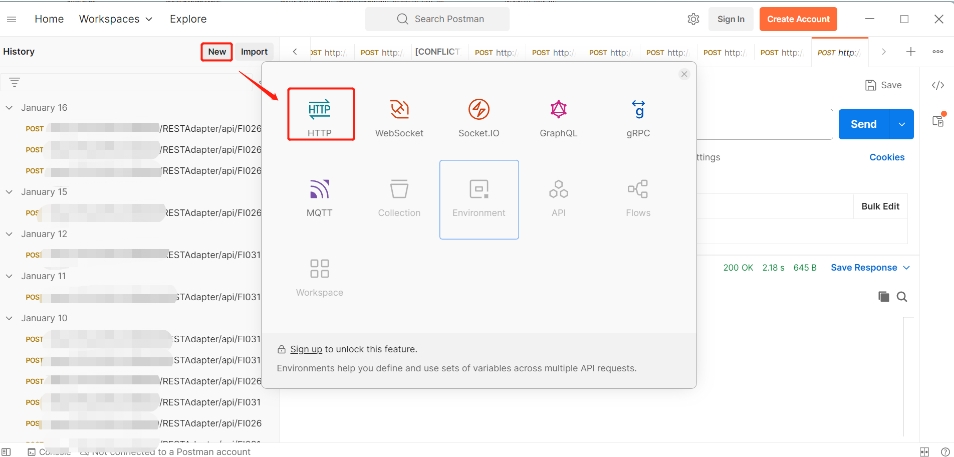The width and height of the screenshot is (954, 457).
Task: Close the new-item dialog with X
Action: (684, 74)
